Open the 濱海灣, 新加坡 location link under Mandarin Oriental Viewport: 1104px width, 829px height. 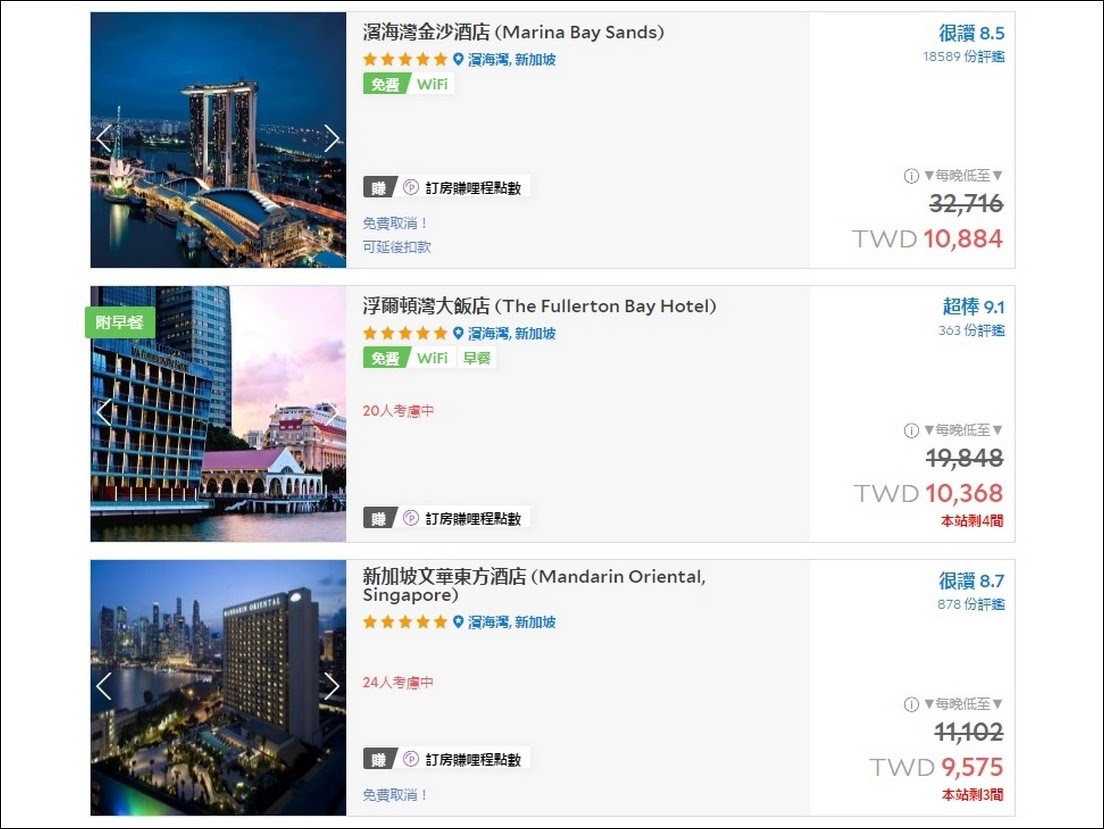pos(512,622)
